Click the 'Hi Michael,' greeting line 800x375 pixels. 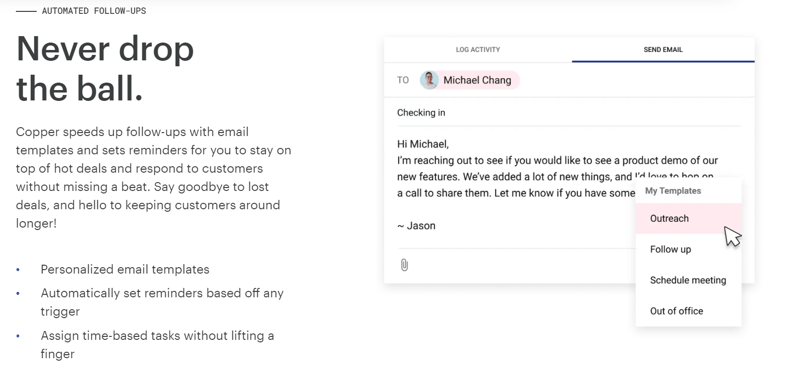(x=423, y=144)
